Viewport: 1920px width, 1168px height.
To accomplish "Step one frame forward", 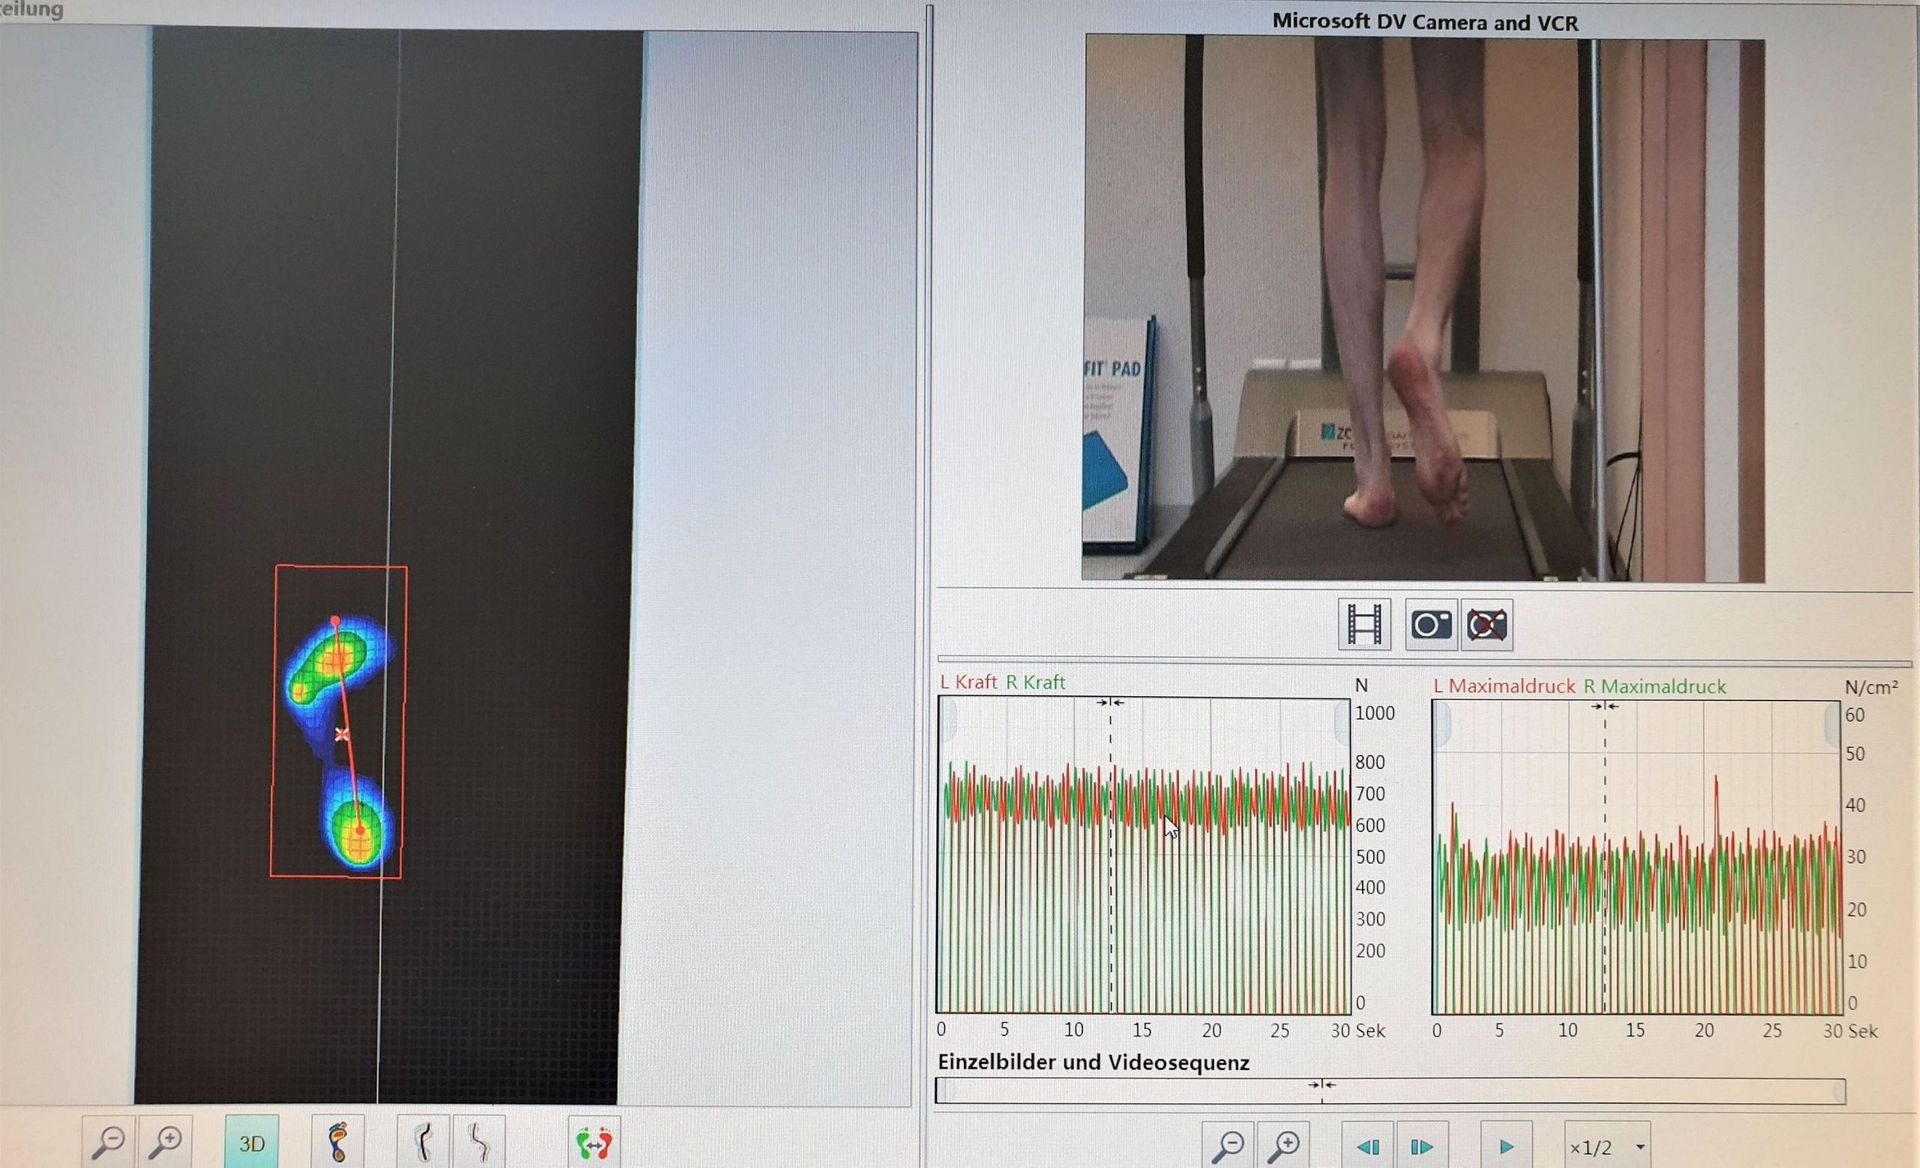I will coord(1421,1146).
